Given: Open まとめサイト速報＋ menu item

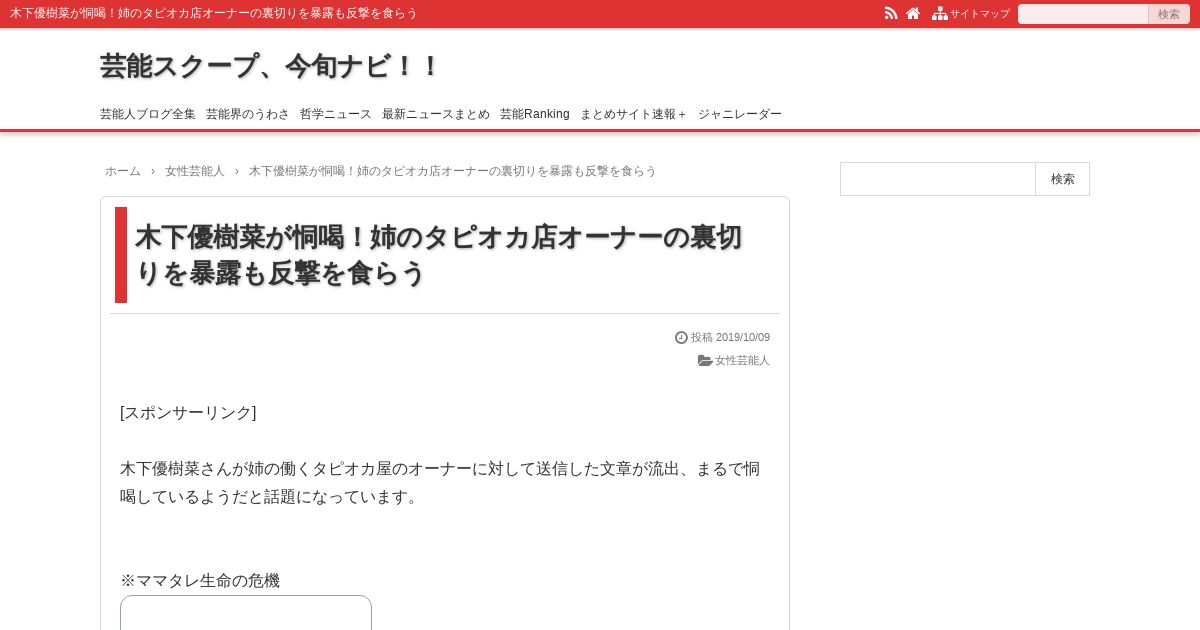Looking at the screenshot, I should click(x=634, y=114).
